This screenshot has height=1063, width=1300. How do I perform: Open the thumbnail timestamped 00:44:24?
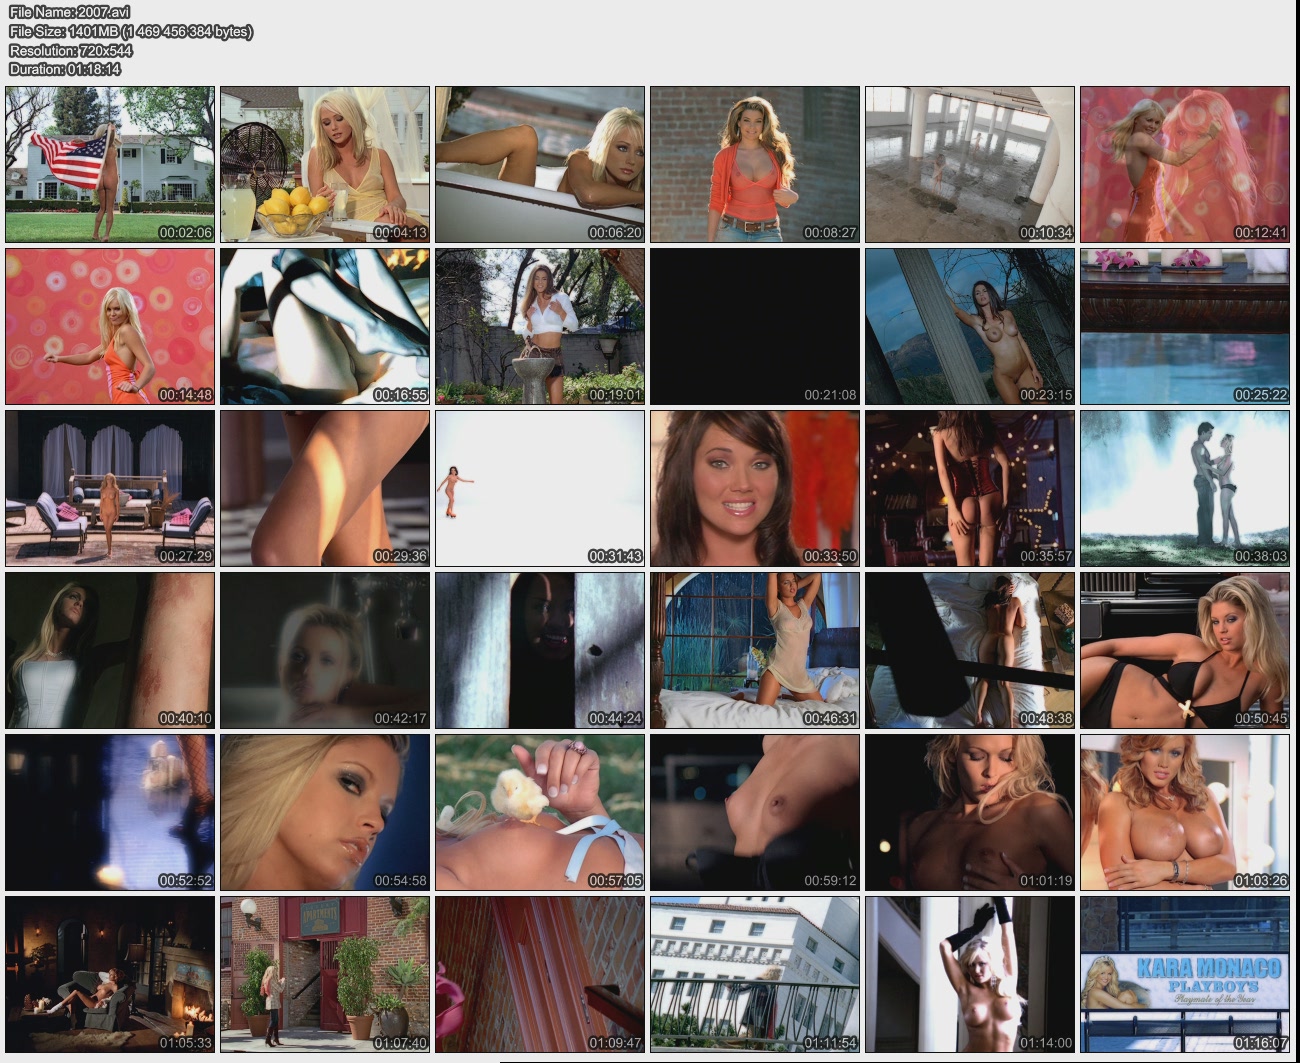coord(540,650)
